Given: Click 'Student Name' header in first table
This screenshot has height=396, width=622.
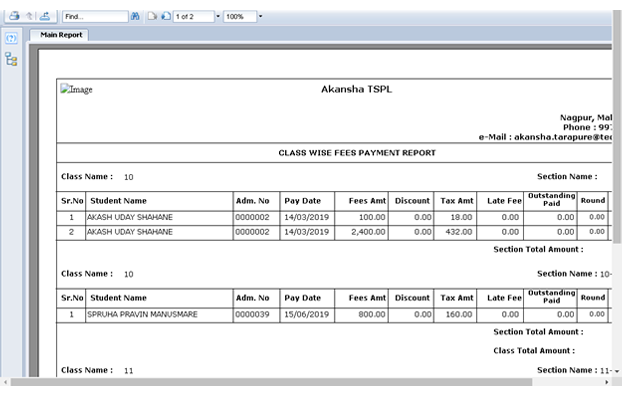Looking at the screenshot, I should coord(118,201).
